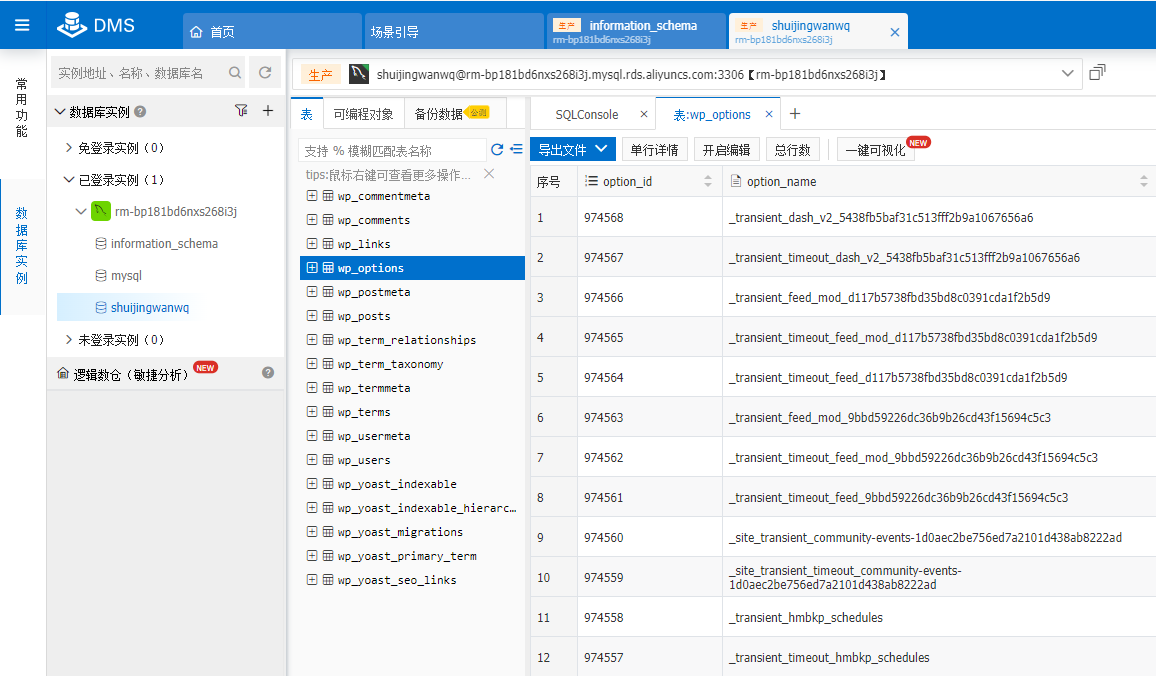Close the tips message above the table list
The height and width of the screenshot is (676, 1156).
(489, 174)
